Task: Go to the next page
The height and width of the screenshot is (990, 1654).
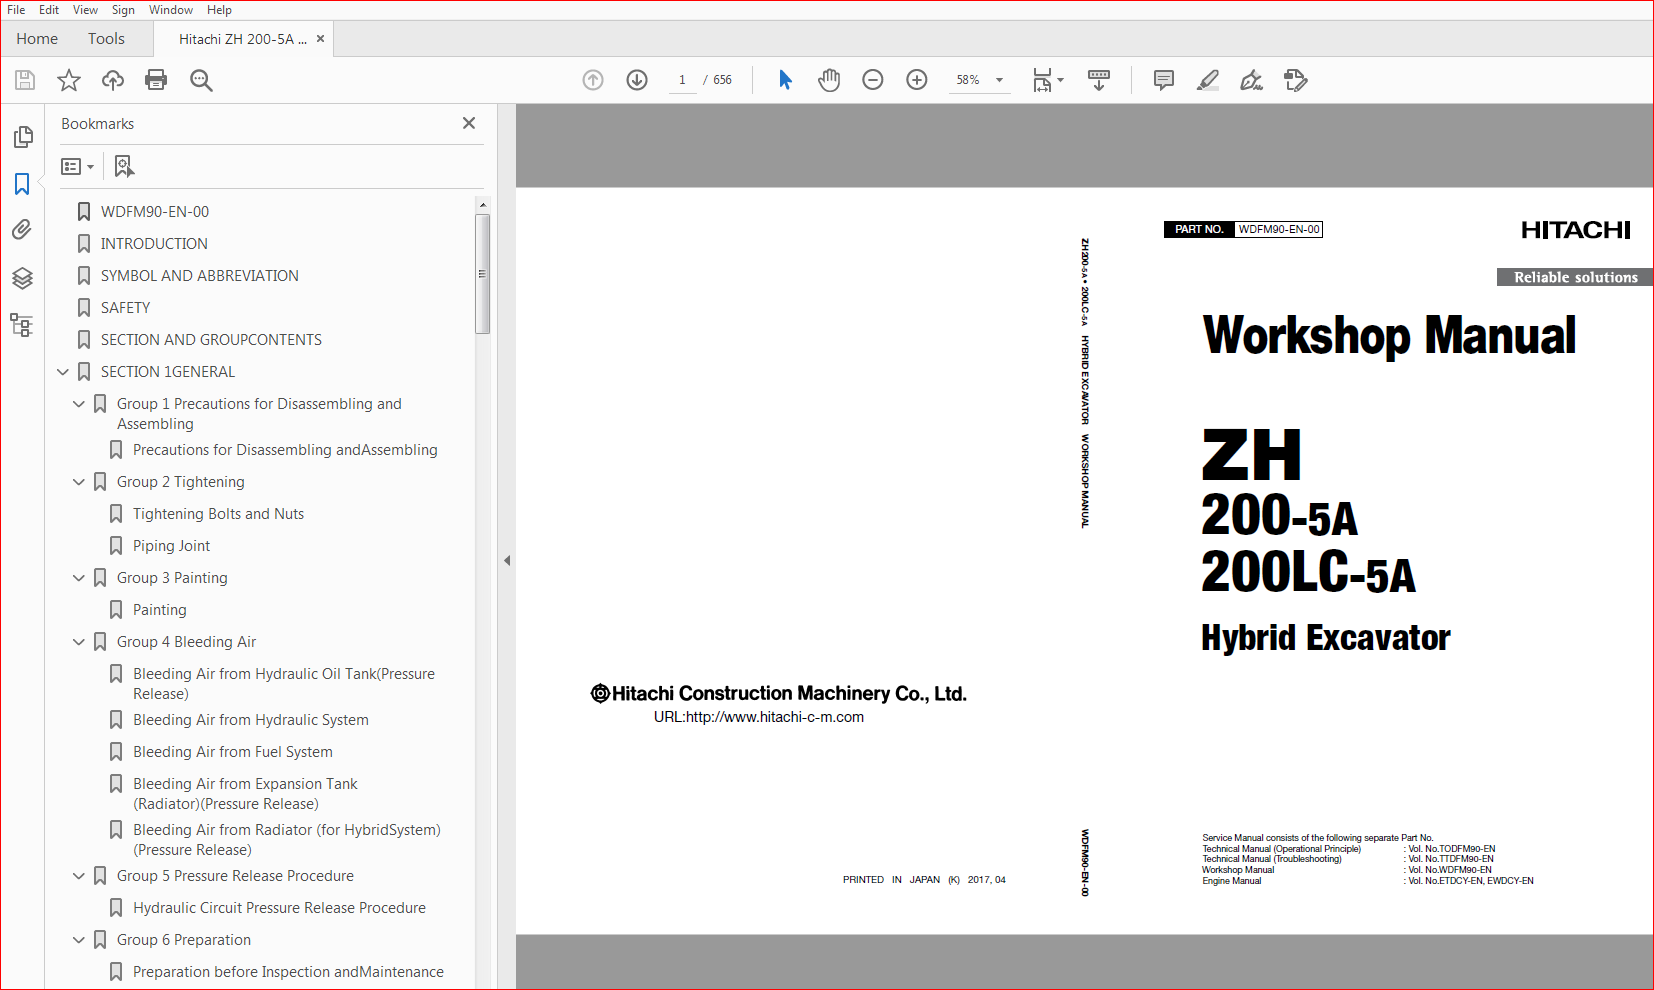Action: pos(637,80)
